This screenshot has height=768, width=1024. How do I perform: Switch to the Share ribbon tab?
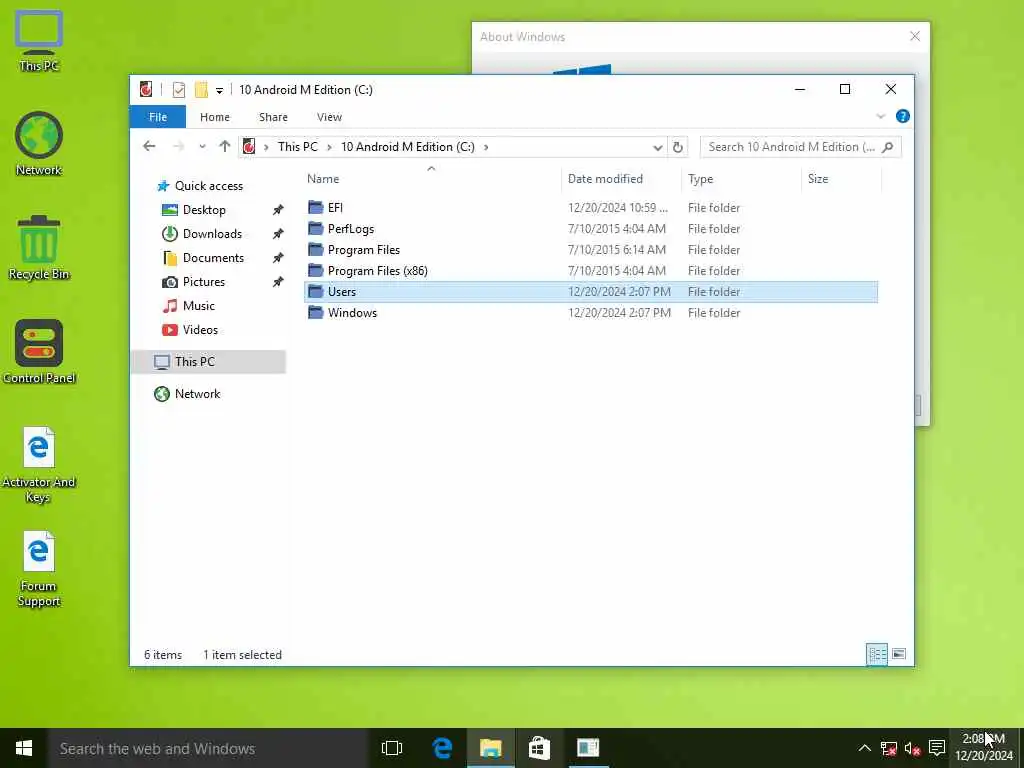[x=273, y=117]
